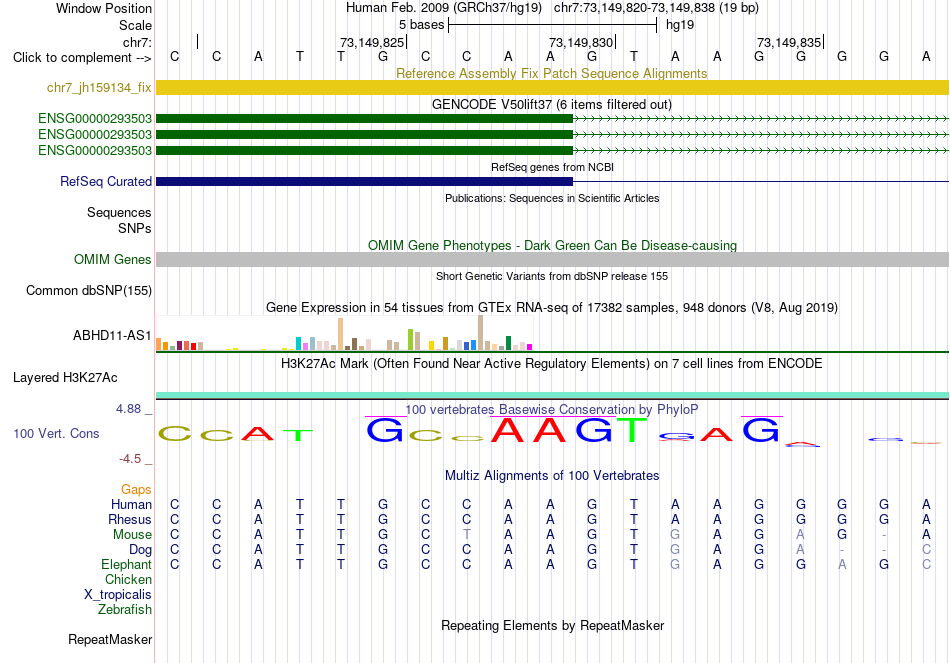The height and width of the screenshot is (663, 950).
Task: Click the Sequences track label
Action: point(119,212)
